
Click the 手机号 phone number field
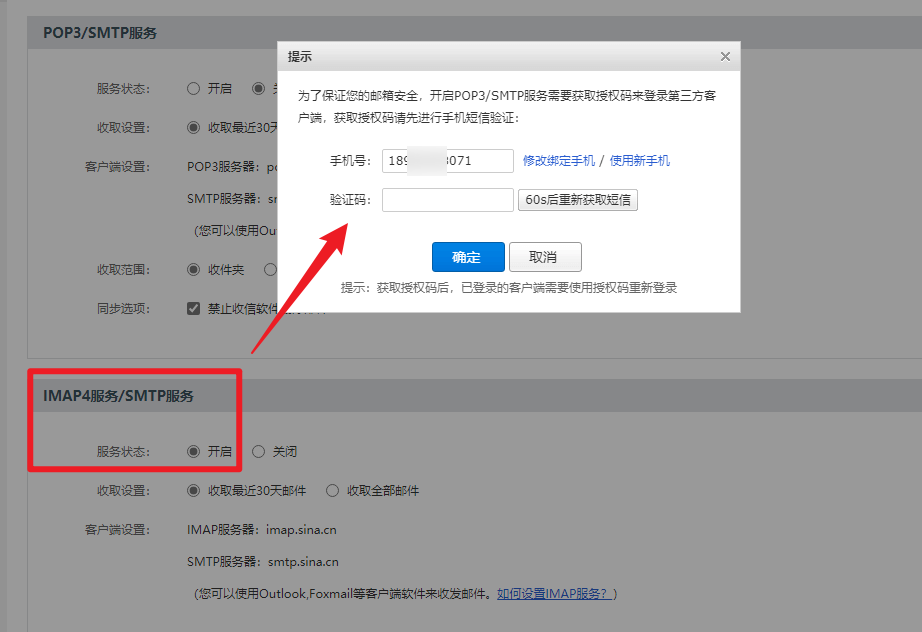[x=447, y=161]
